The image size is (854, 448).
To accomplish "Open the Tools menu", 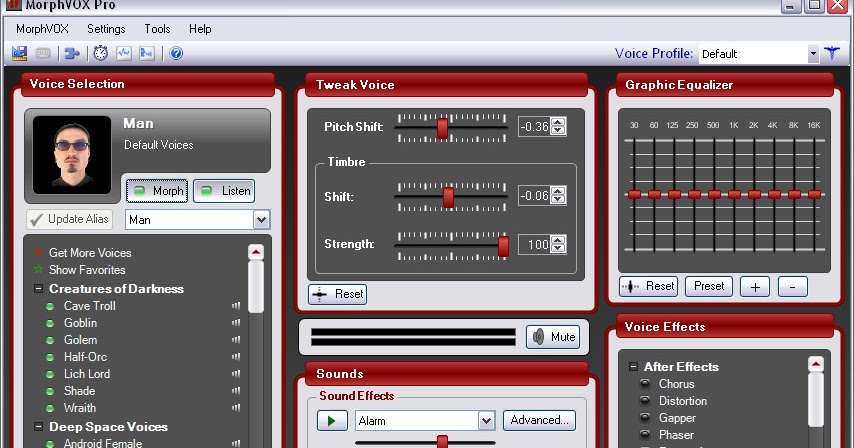I will (x=157, y=29).
